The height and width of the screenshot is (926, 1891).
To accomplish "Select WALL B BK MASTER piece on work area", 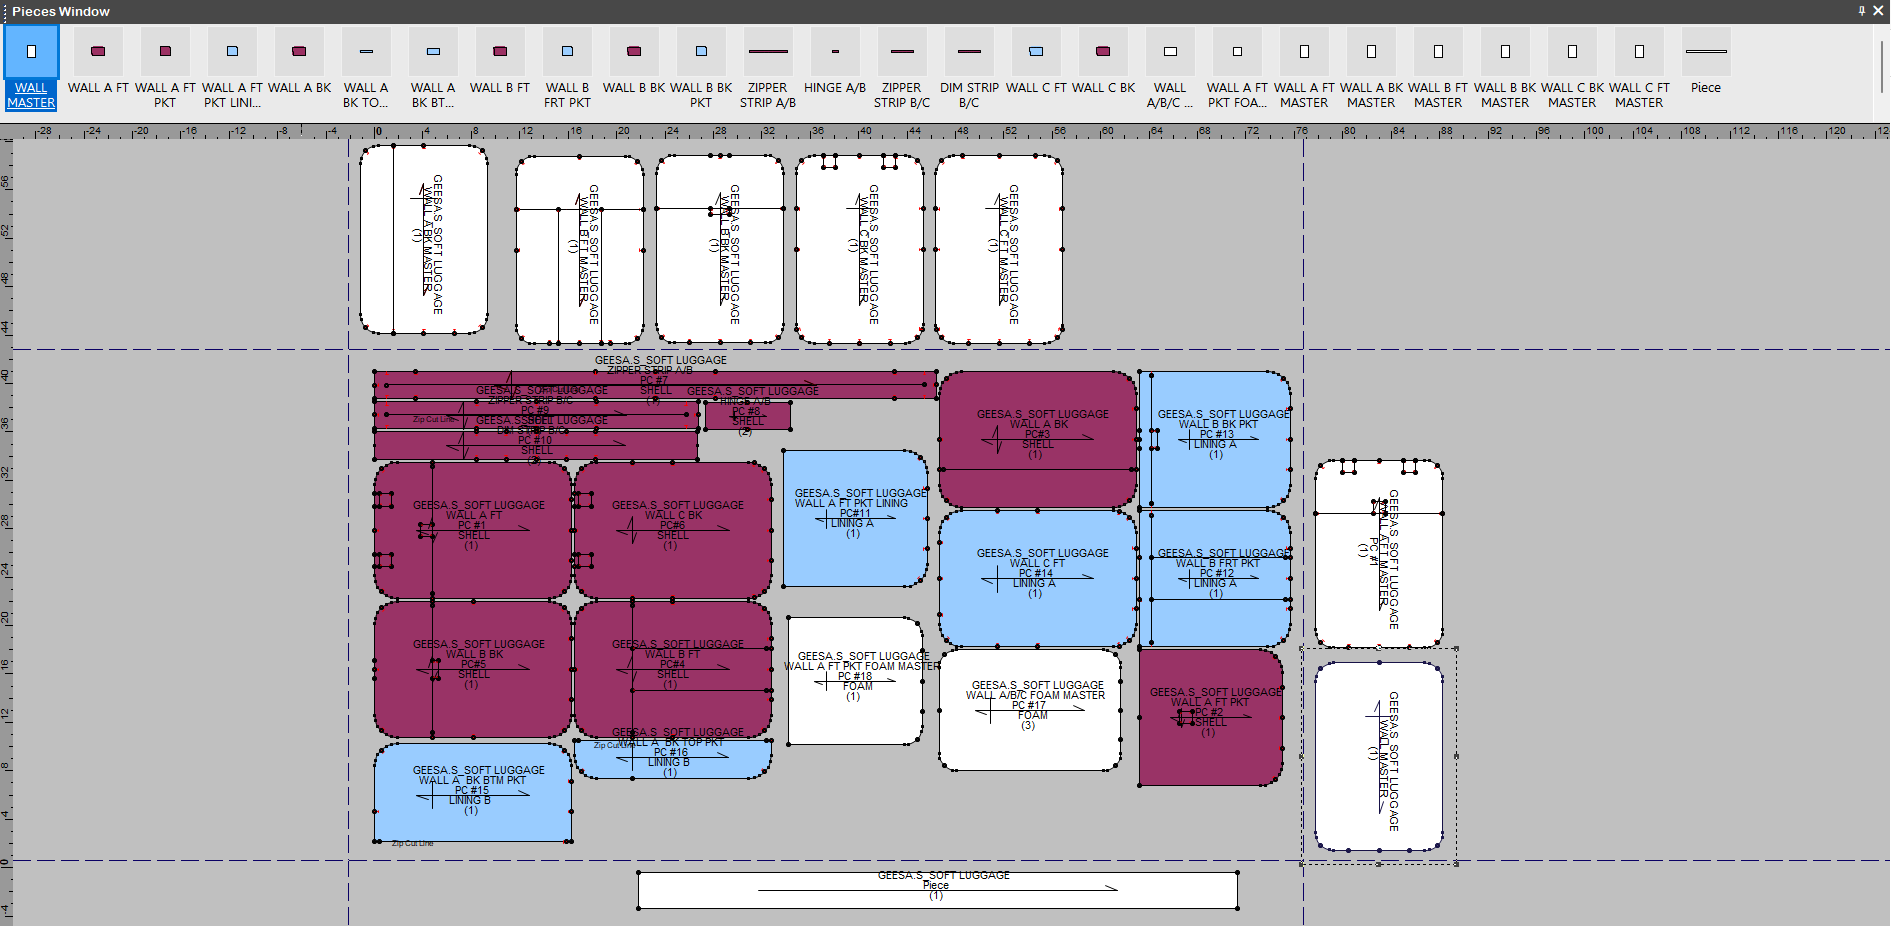I will 720,250.
